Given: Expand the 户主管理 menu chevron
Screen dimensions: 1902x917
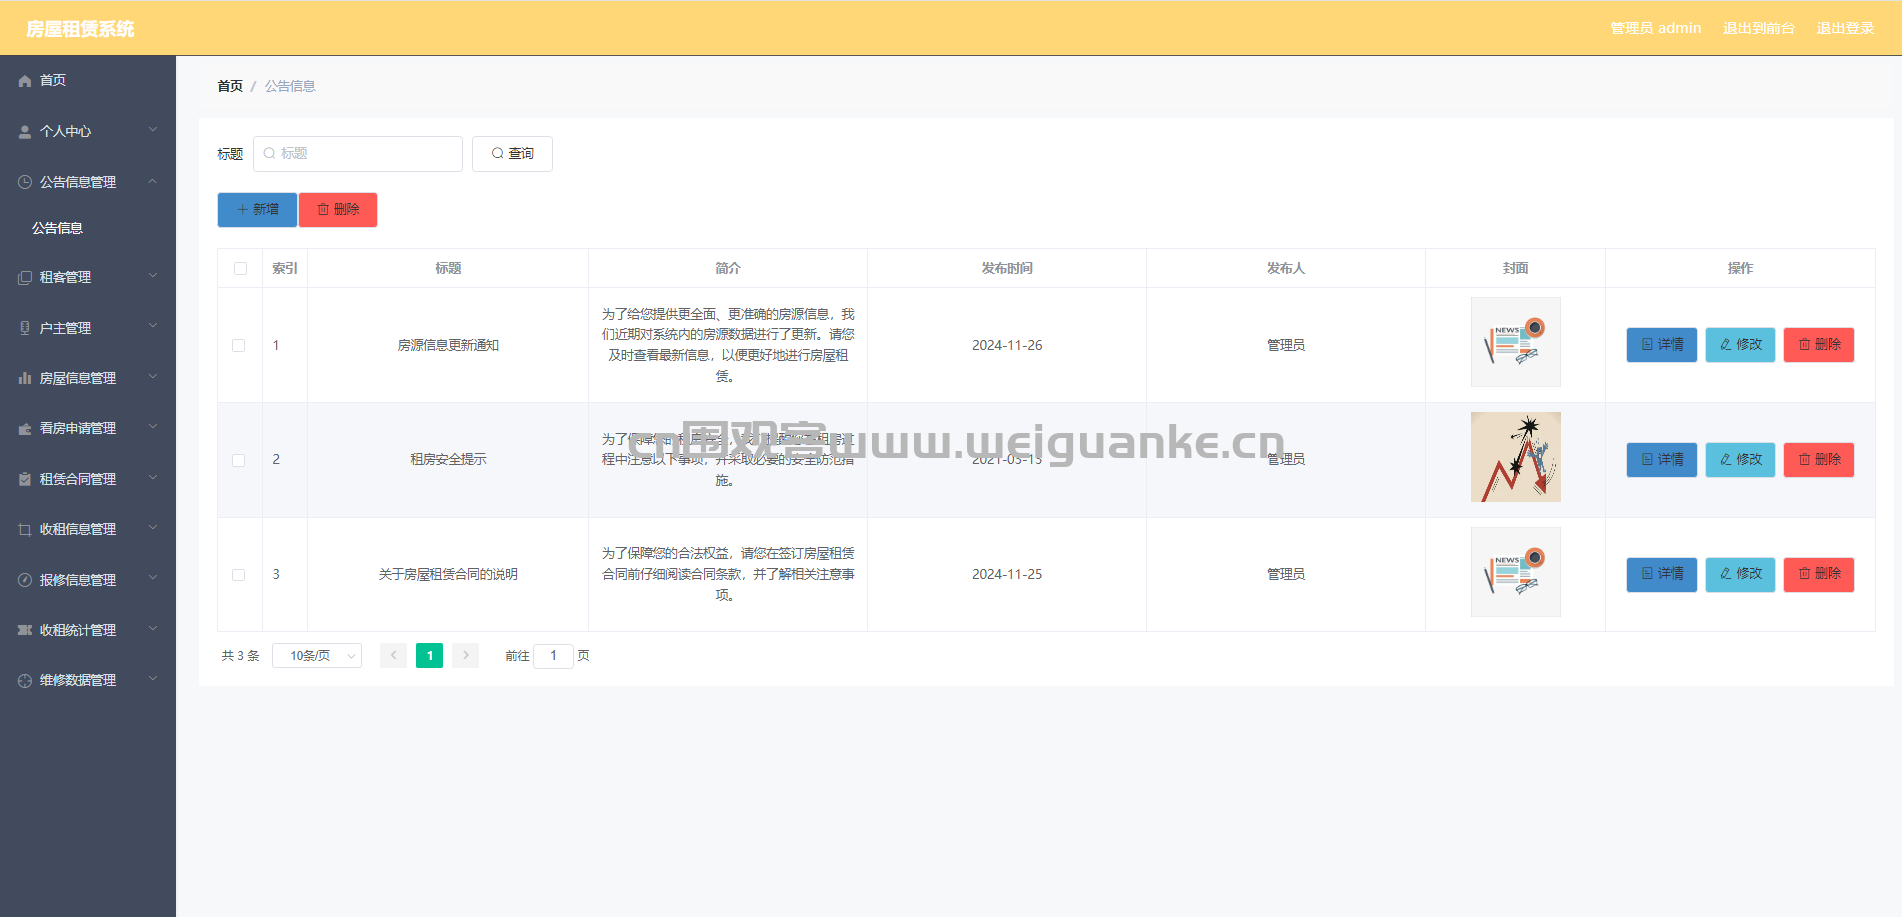Looking at the screenshot, I should [x=153, y=326].
